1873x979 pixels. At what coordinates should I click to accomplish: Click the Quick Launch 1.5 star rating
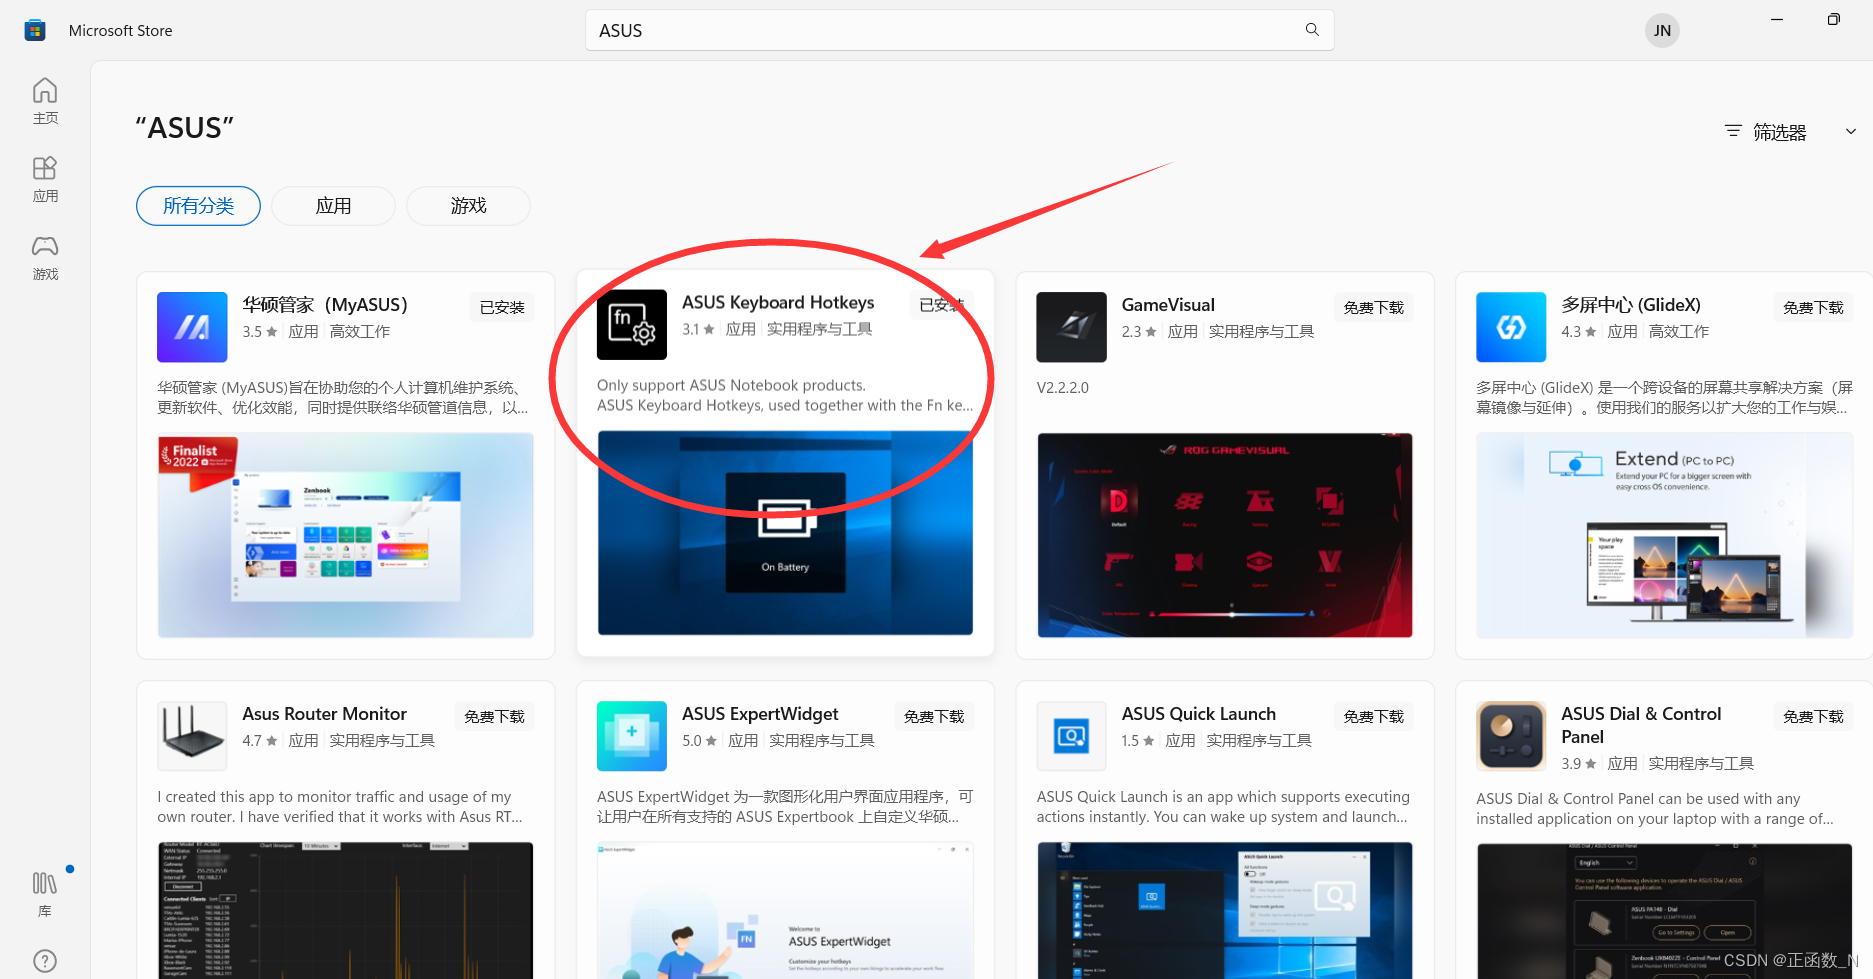[x=1138, y=741]
